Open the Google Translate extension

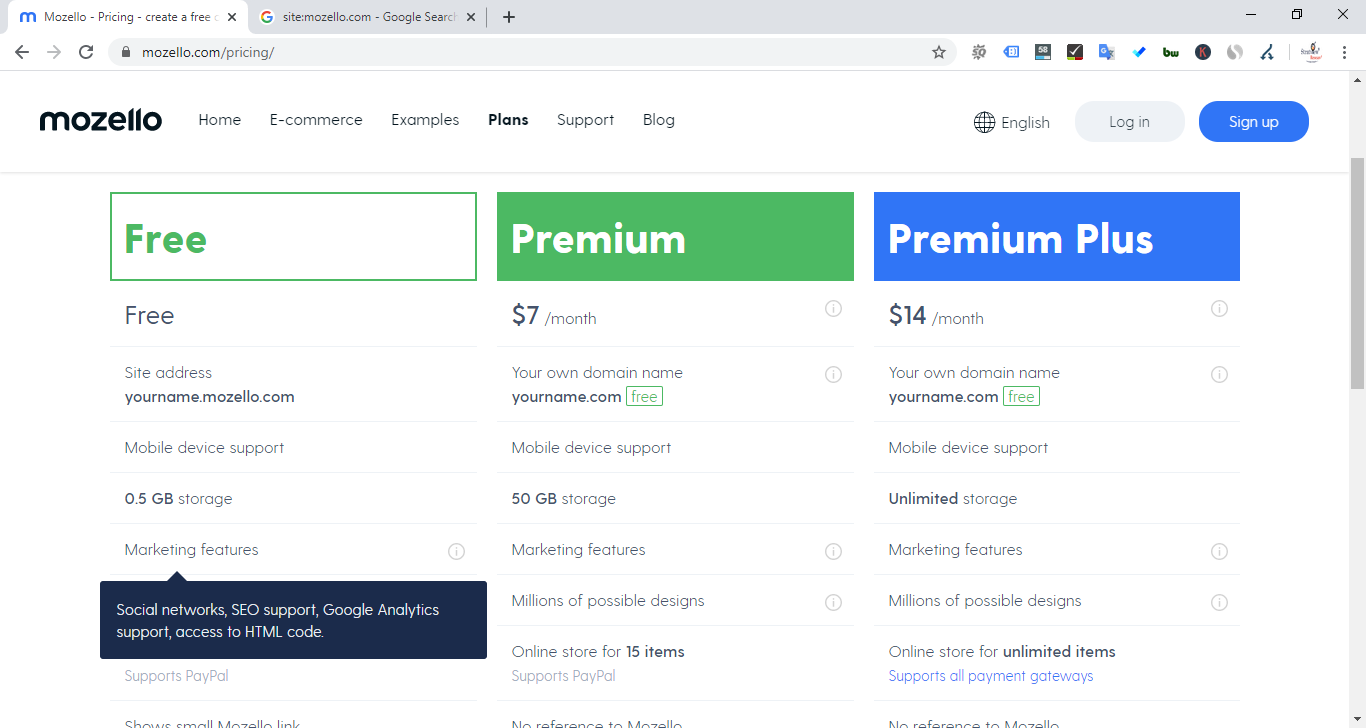(x=1107, y=52)
